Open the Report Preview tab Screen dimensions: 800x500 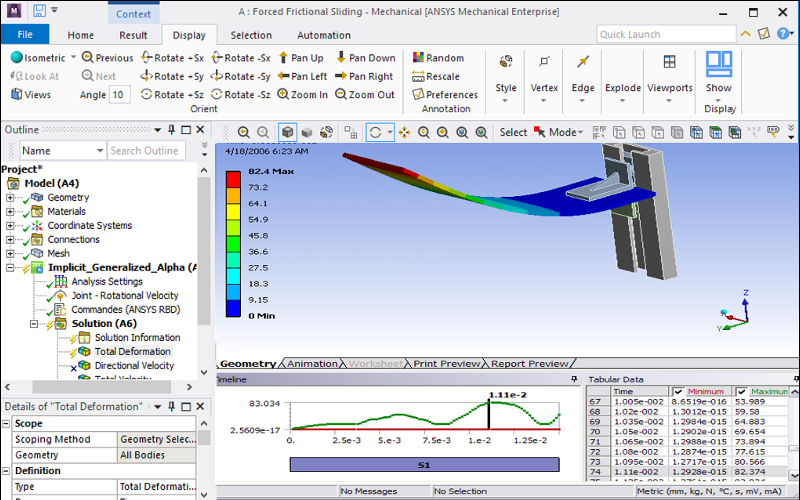pyautogui.click(x=530, y=364)
